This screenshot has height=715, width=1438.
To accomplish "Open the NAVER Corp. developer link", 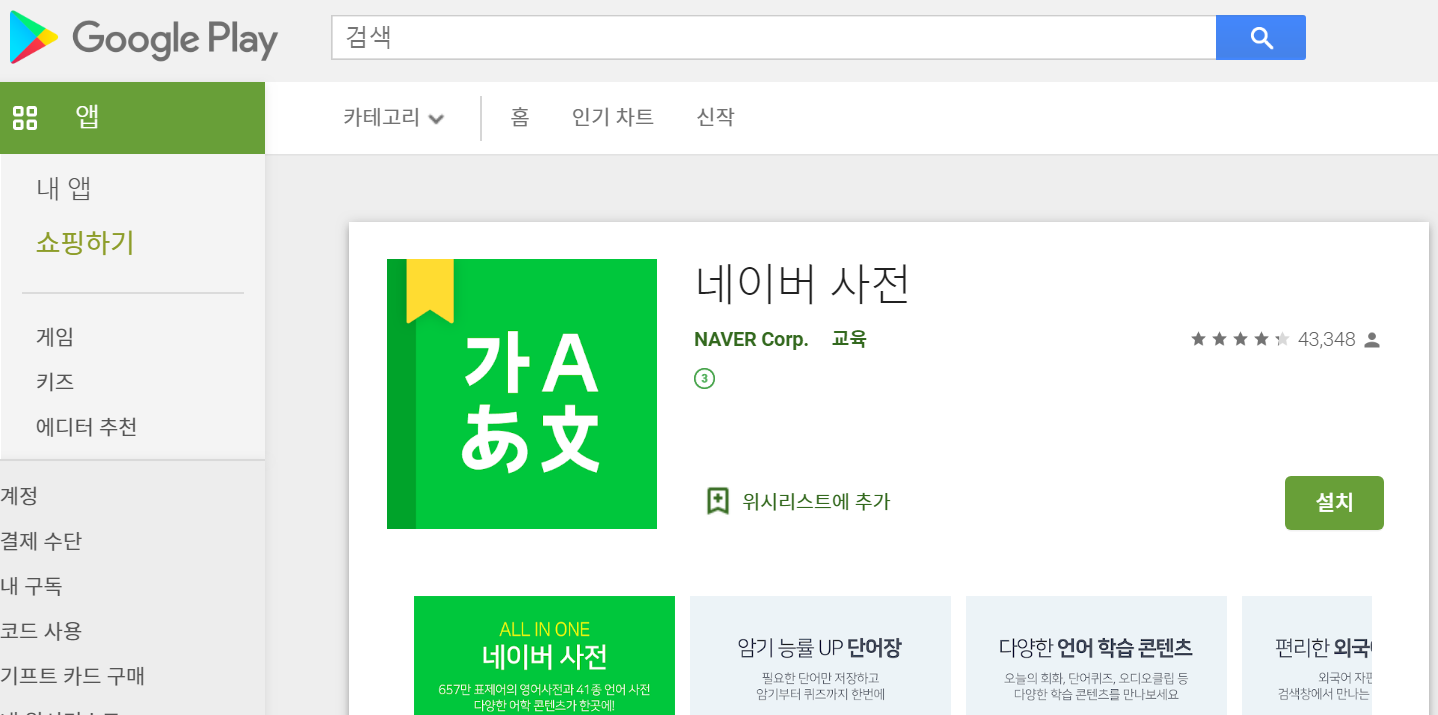I will pyautogui.click(x=751, y=339).
